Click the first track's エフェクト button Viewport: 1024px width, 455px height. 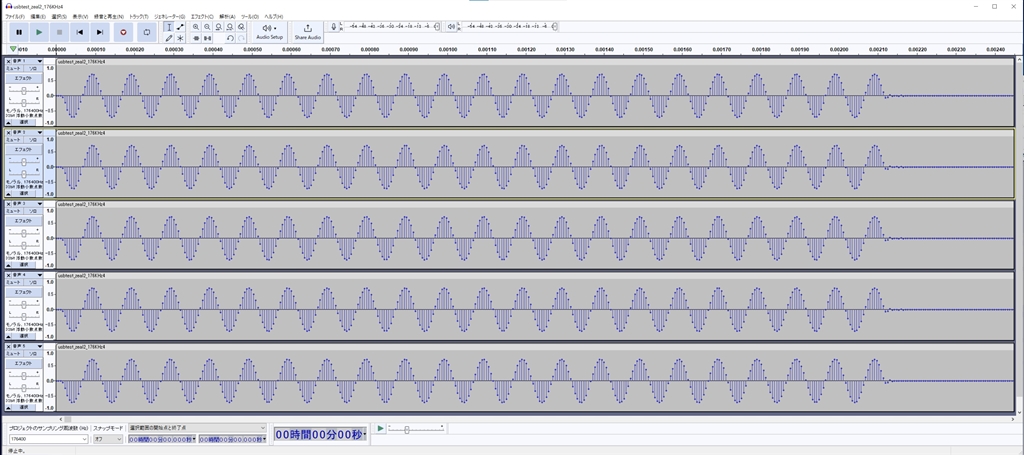(23, 78)
